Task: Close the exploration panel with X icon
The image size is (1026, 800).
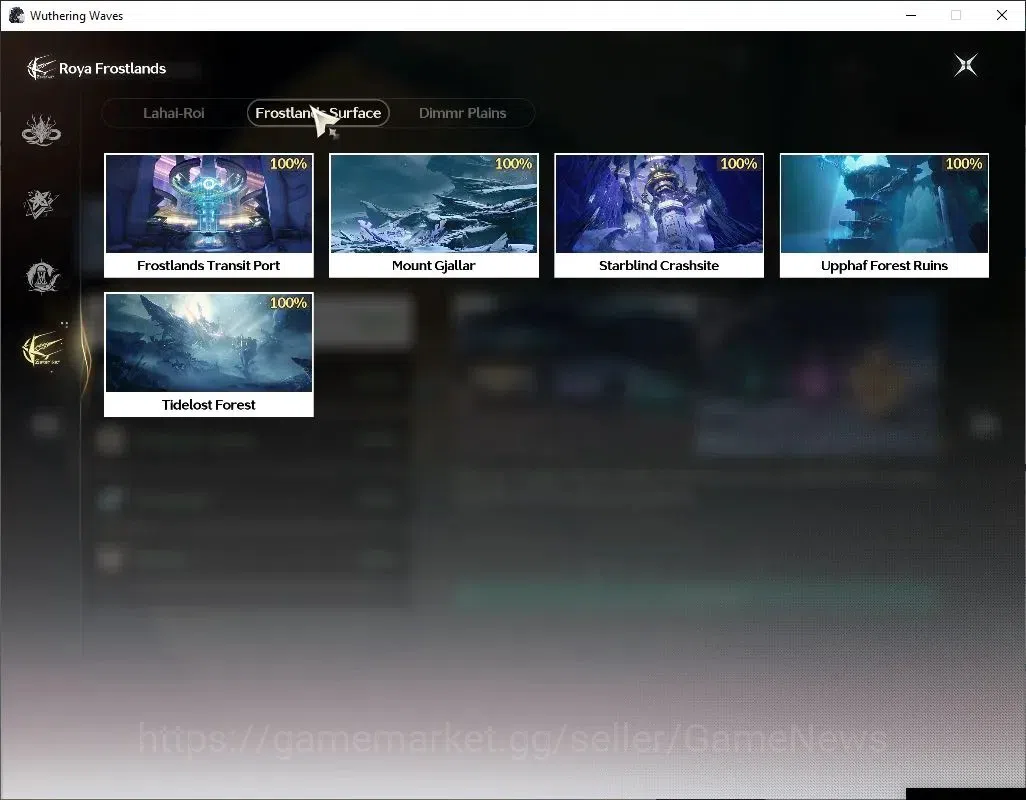Action: coord(965,65)
